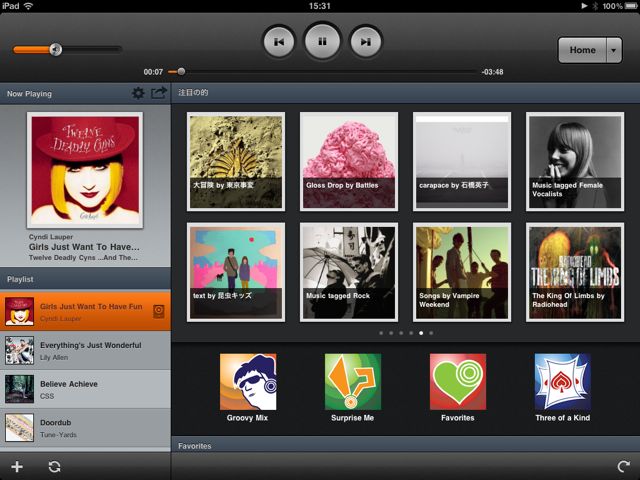Adjust the volume slider knob

click(56, 49)
